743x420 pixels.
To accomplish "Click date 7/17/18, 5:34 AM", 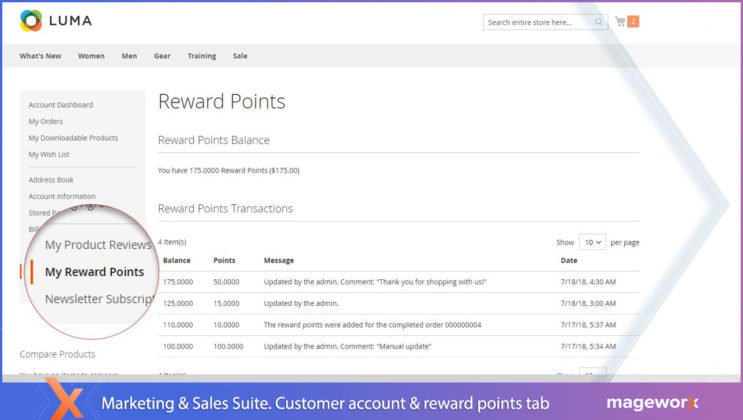I will coord(588,347).
